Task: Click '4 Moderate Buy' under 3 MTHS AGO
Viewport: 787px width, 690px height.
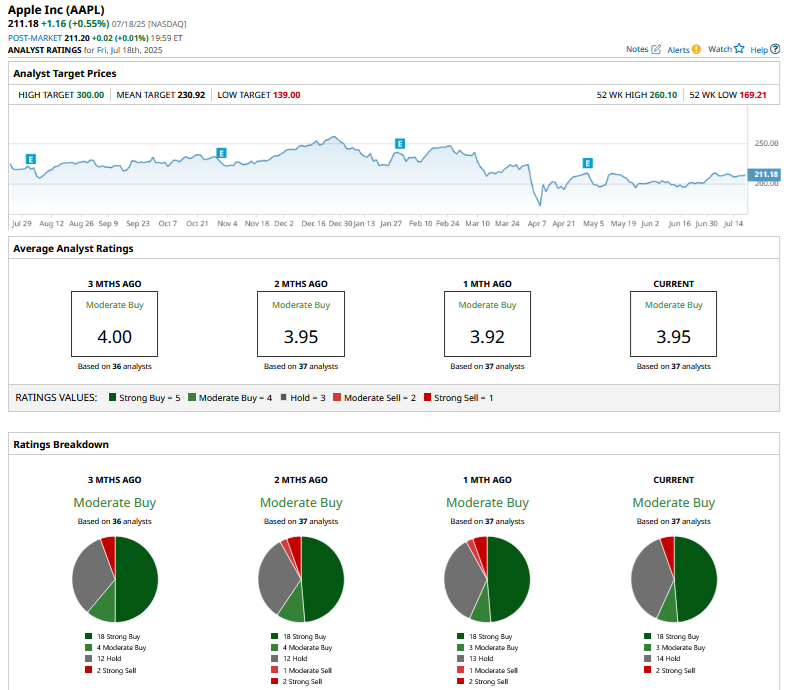Action: [x=121, y=647]
